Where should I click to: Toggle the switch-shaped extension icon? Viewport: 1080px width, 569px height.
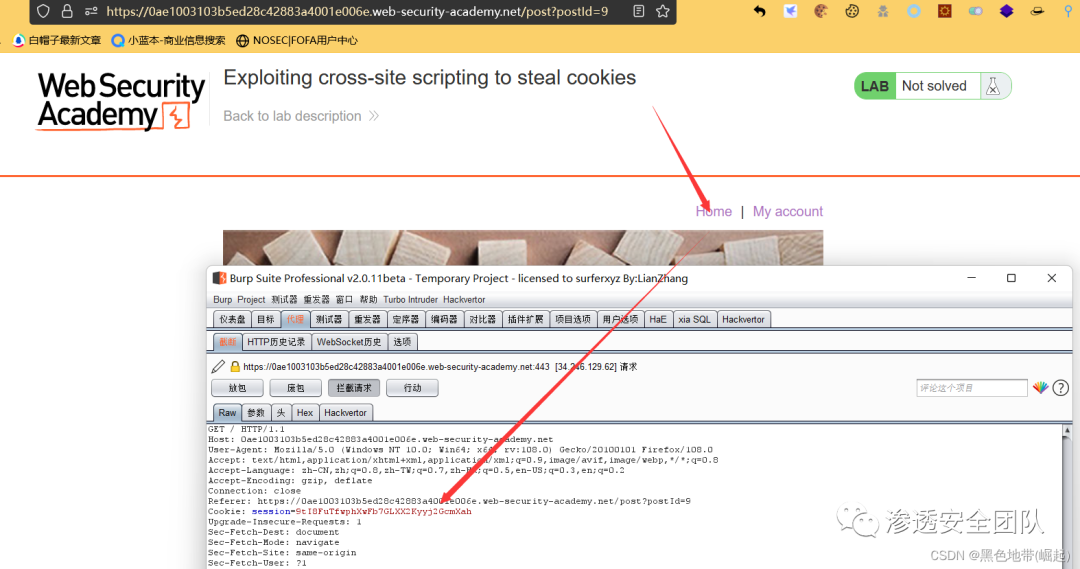[x=975, y=11]
